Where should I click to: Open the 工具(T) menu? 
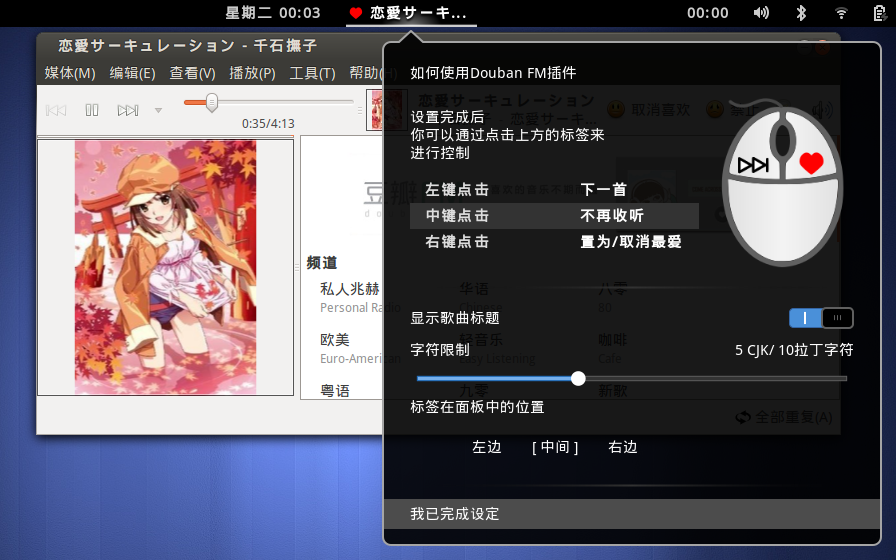click(x=312, y=73)
